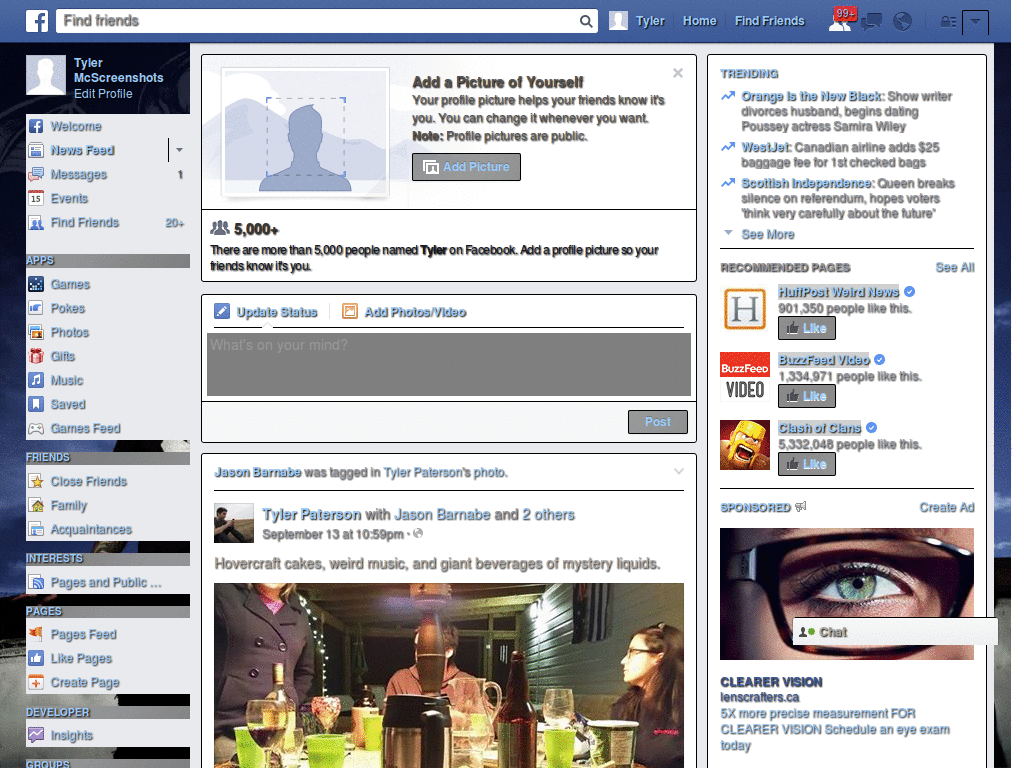Viewport: 1024px width, 768px height.
Task: Open friend requests icon with 99+ badge
Action: click(842, 20)
